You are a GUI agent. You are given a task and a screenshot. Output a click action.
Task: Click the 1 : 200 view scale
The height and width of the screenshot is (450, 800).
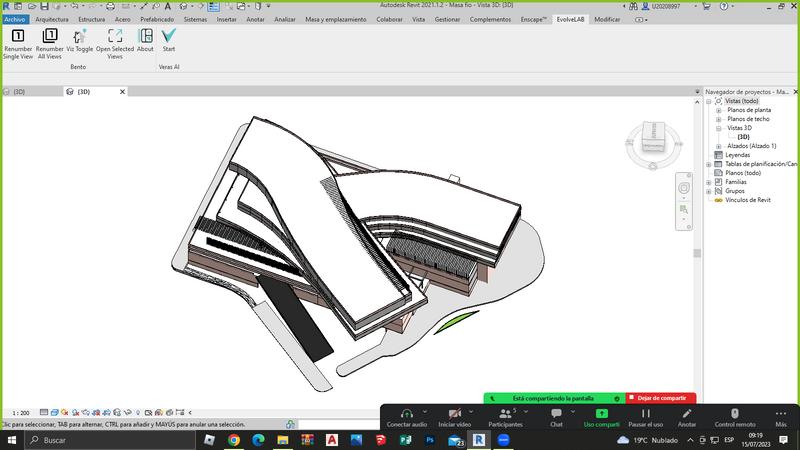click(20, 412)
